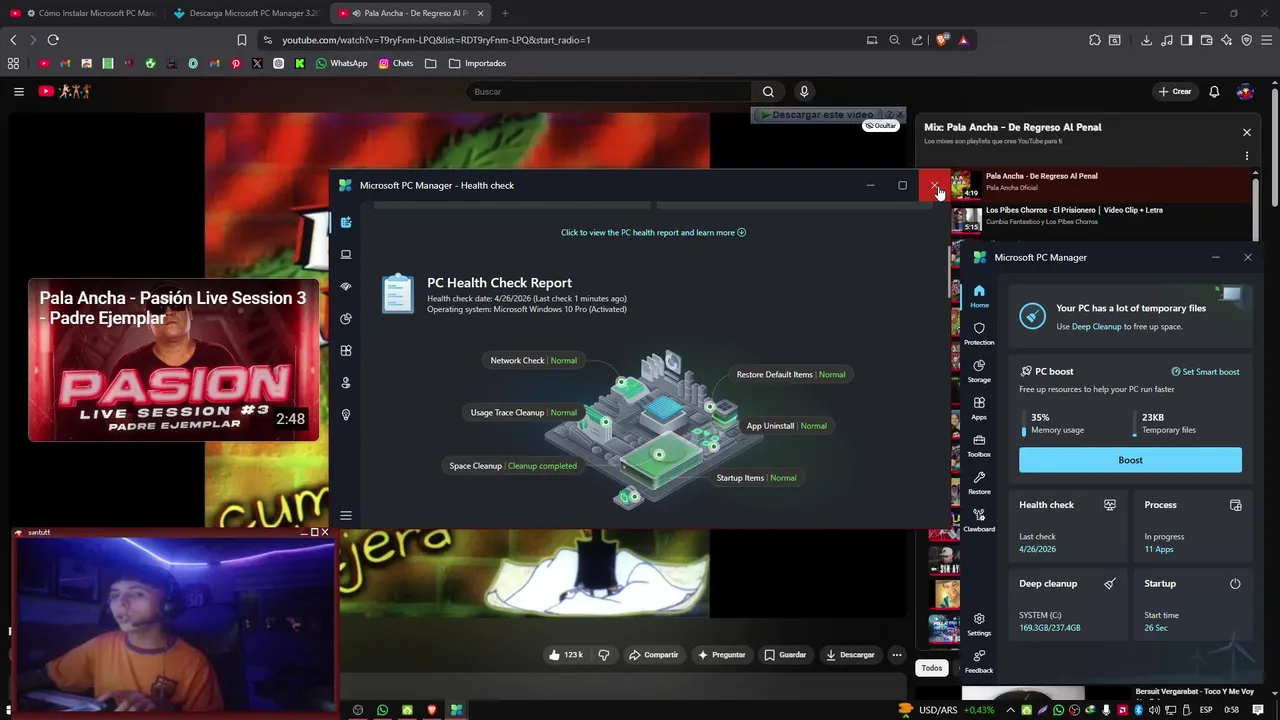The image size is (1280, 720).
Task: Click Usage Trace Cleanup Normal label
Action: (x=524, y=413)
